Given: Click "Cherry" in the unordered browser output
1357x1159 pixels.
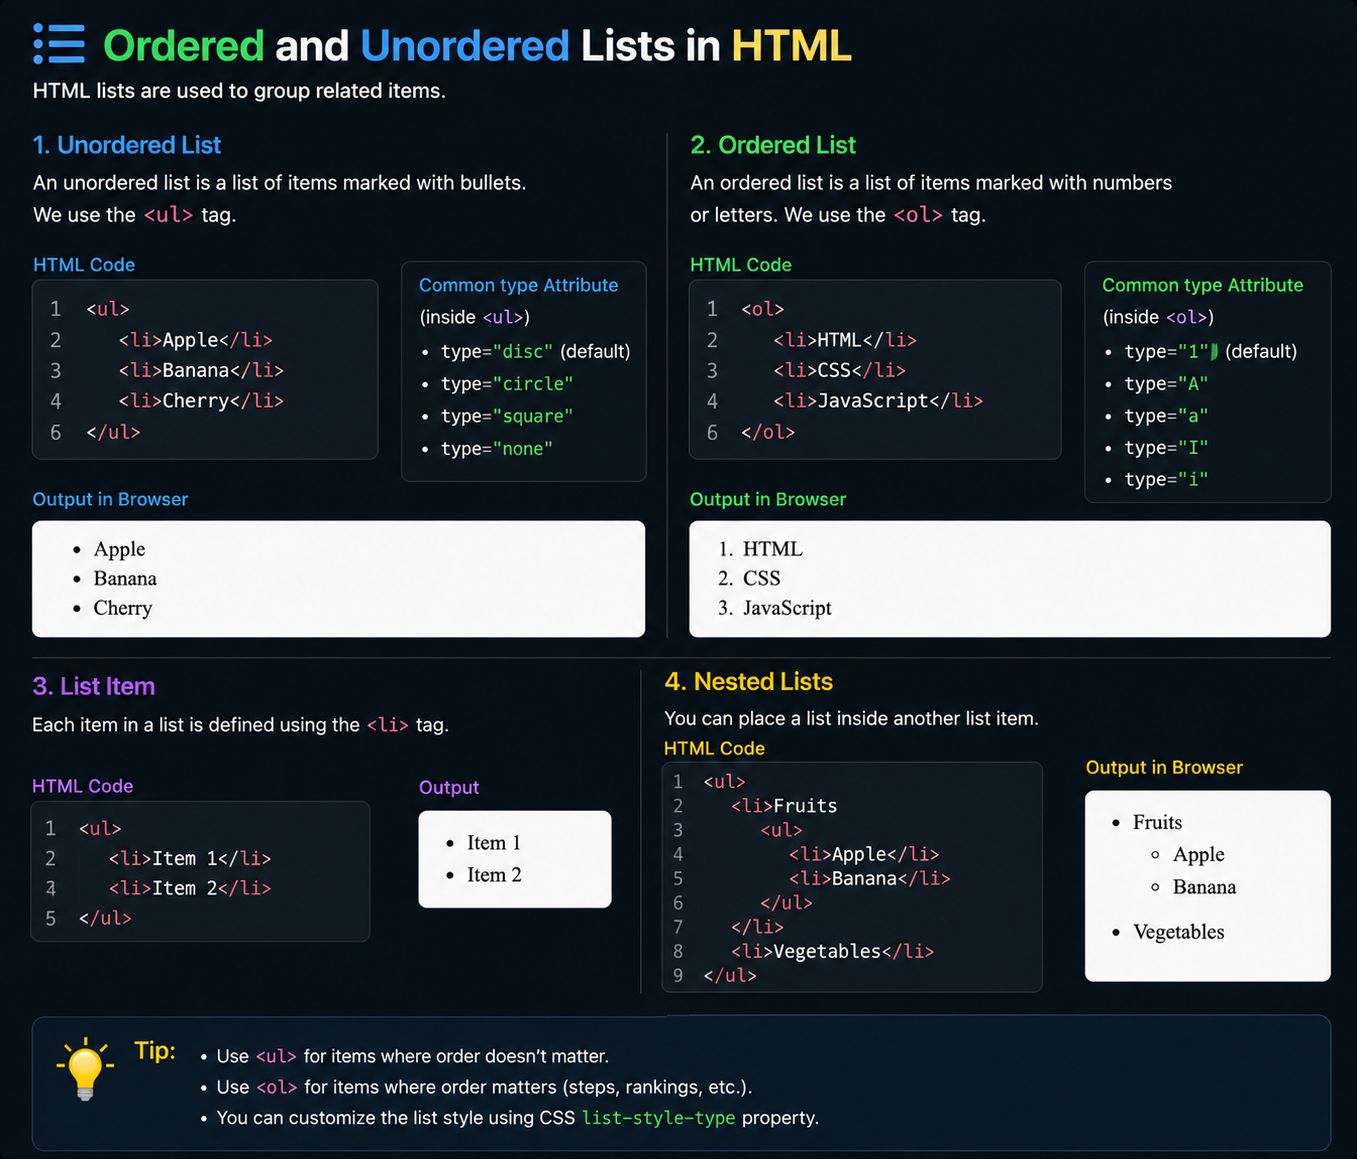Looking at the screenshot, I should pyautogui.click(x=123, y=608).
